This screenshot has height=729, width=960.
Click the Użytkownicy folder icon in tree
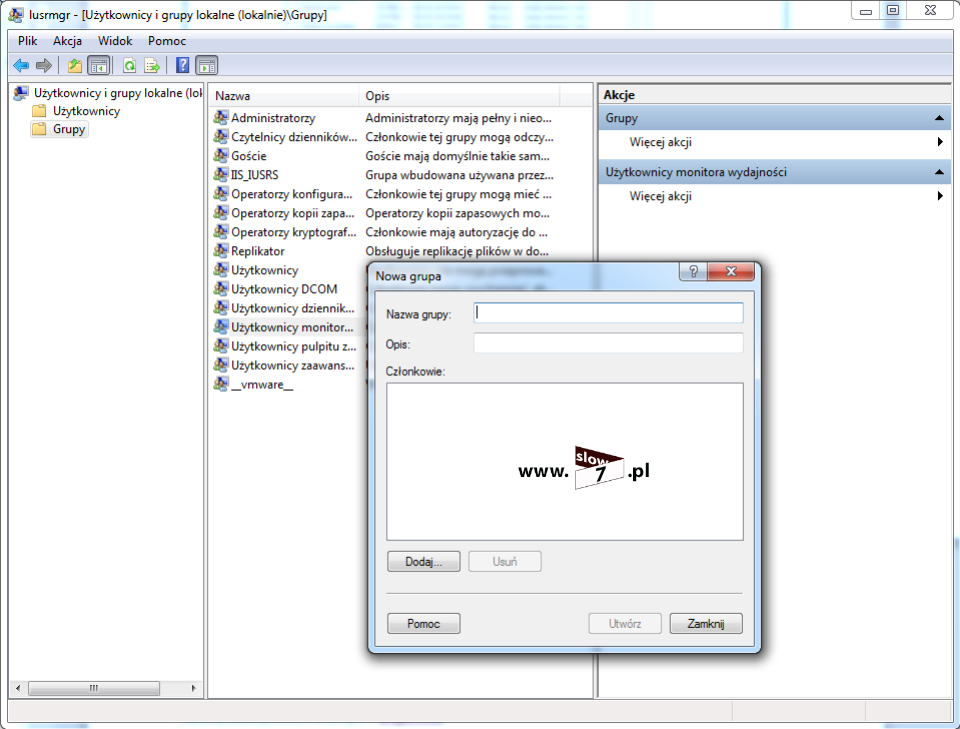39,111
